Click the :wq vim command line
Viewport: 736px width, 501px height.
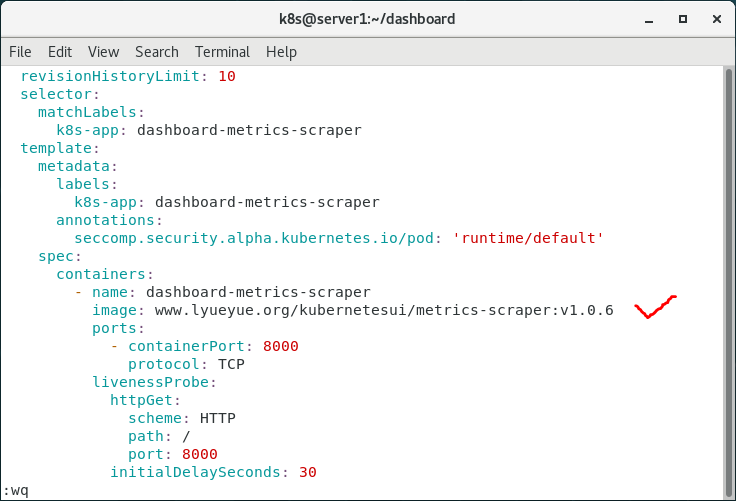coord(16,491)
